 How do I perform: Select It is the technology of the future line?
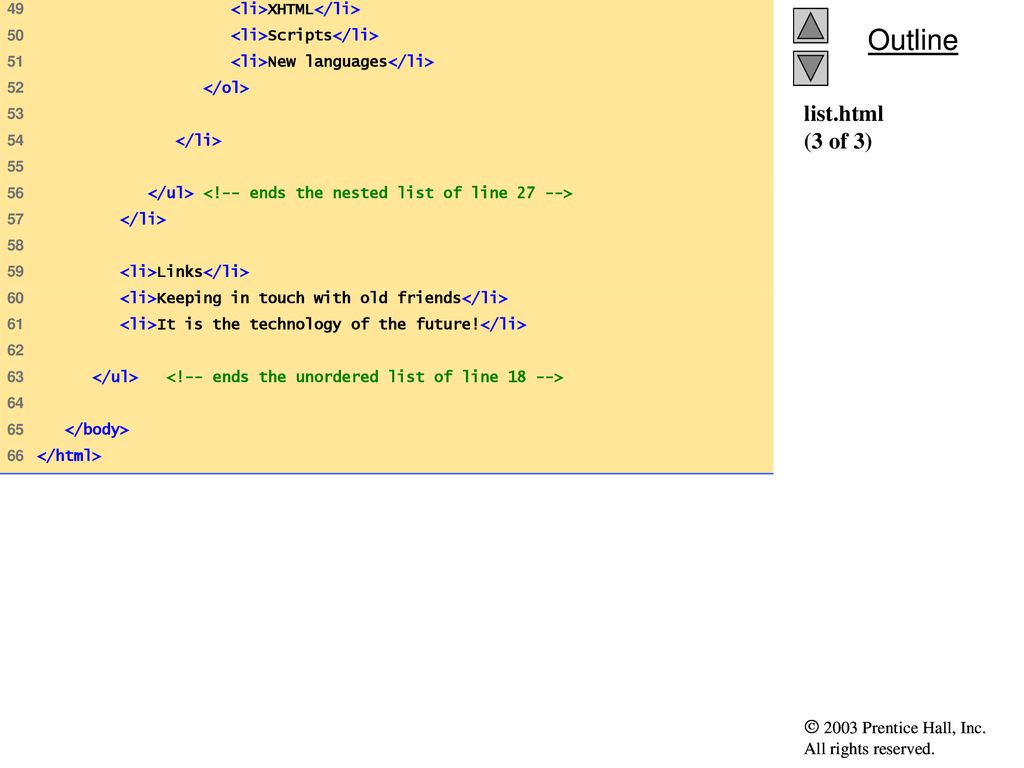[x=323, y=324]
